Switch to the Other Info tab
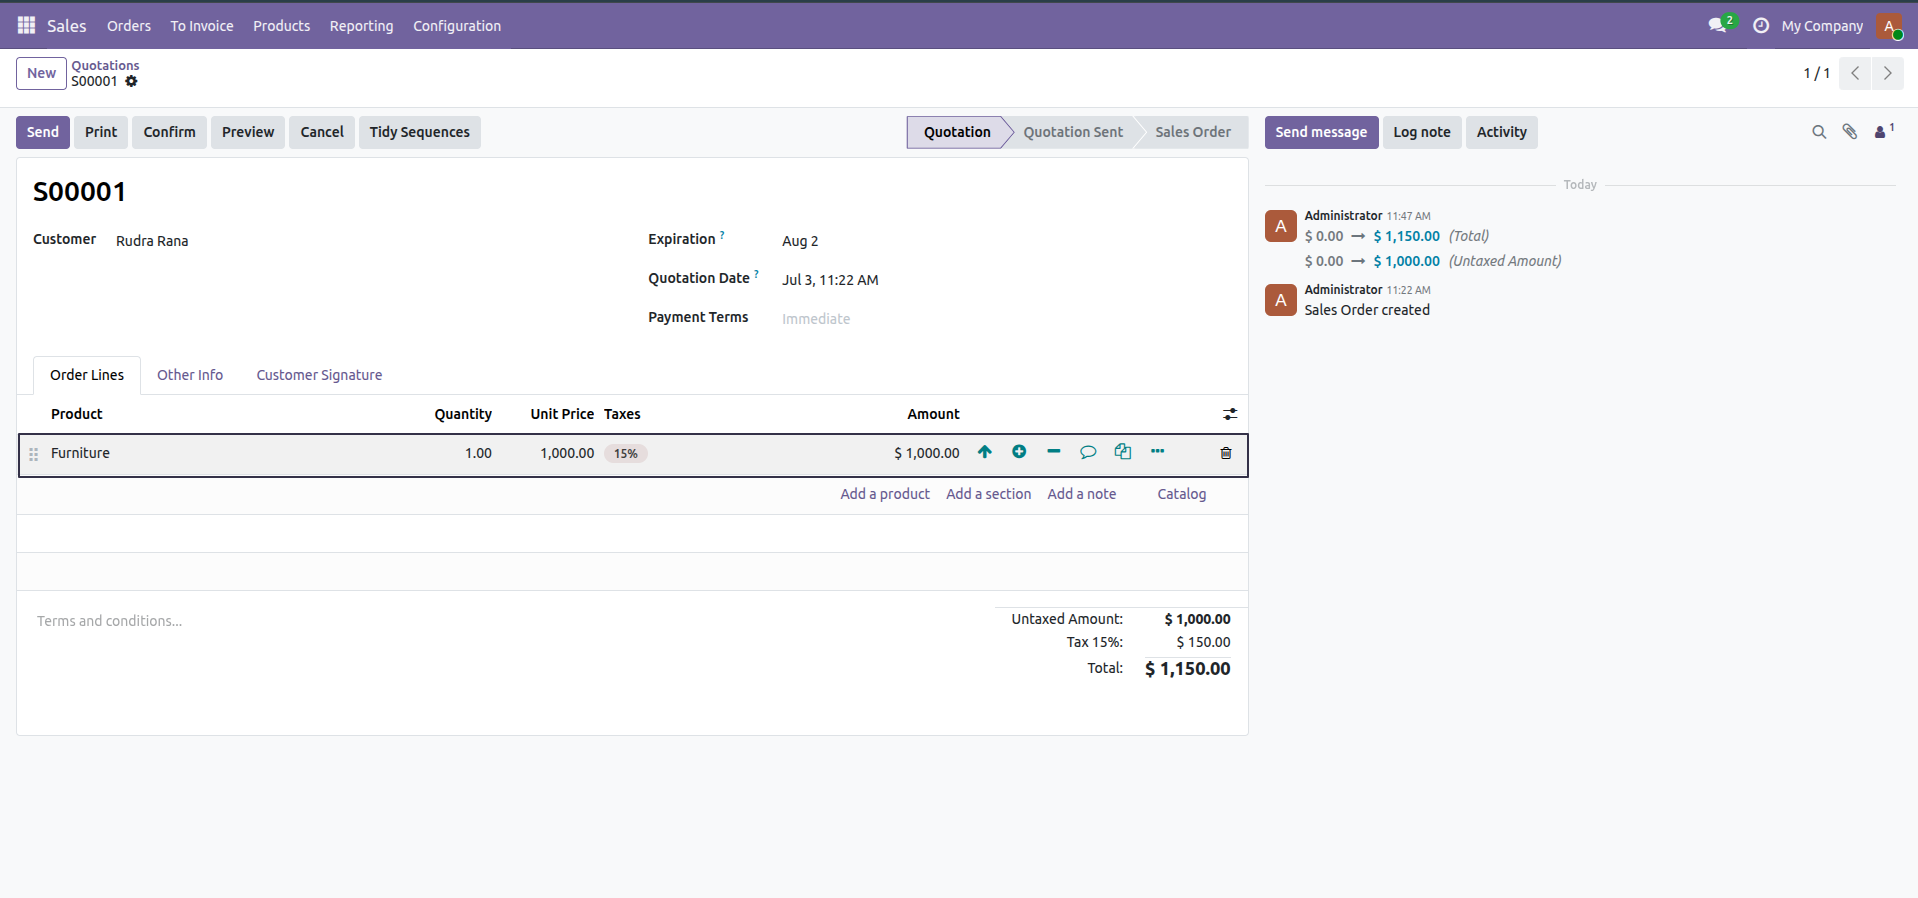Screen dimensions: 1918x898 pos(190,375)
